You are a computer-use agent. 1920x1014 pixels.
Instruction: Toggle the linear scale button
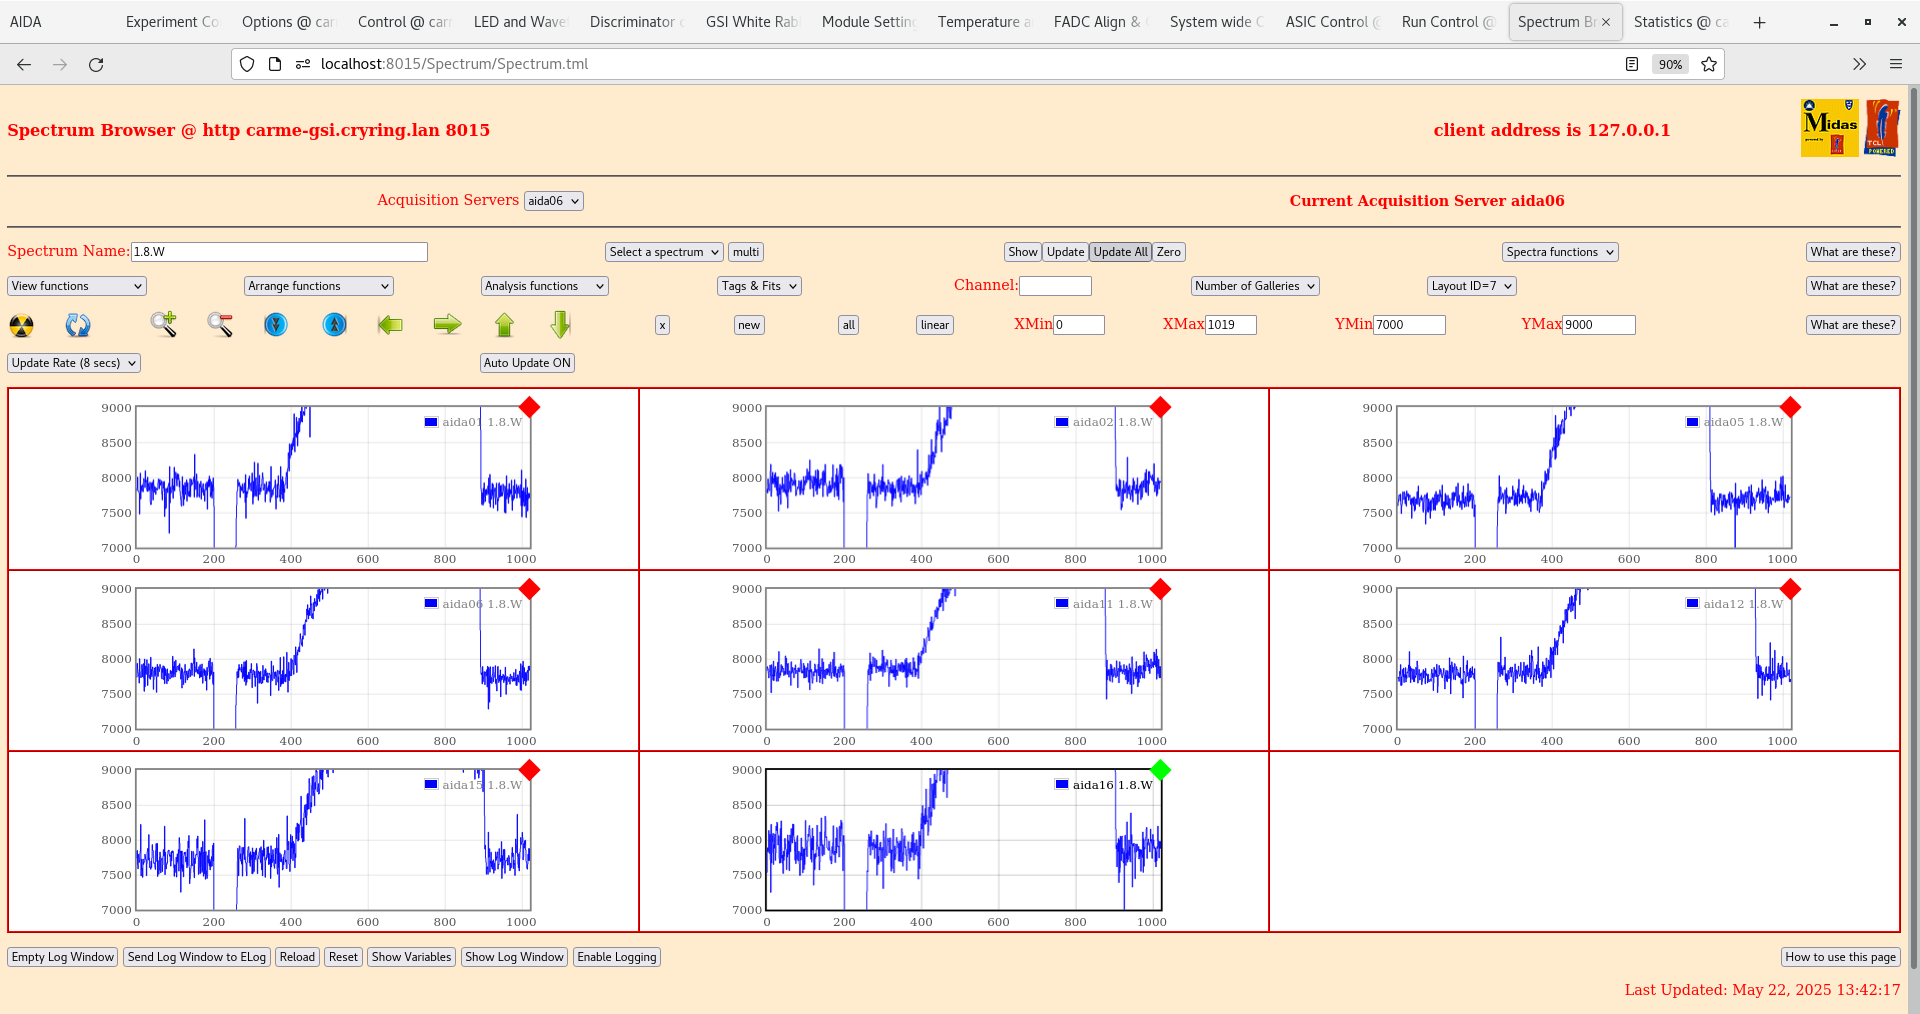(x=934, y=325)
